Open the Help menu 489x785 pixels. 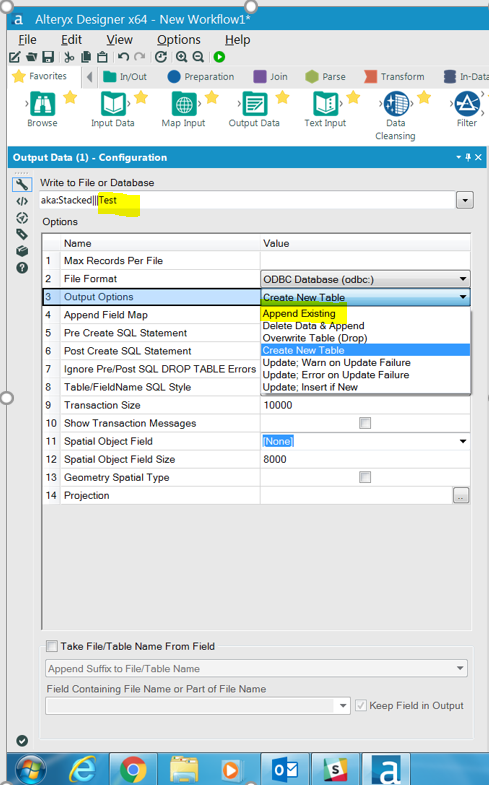pyautogui.click(x=237, y=40)
